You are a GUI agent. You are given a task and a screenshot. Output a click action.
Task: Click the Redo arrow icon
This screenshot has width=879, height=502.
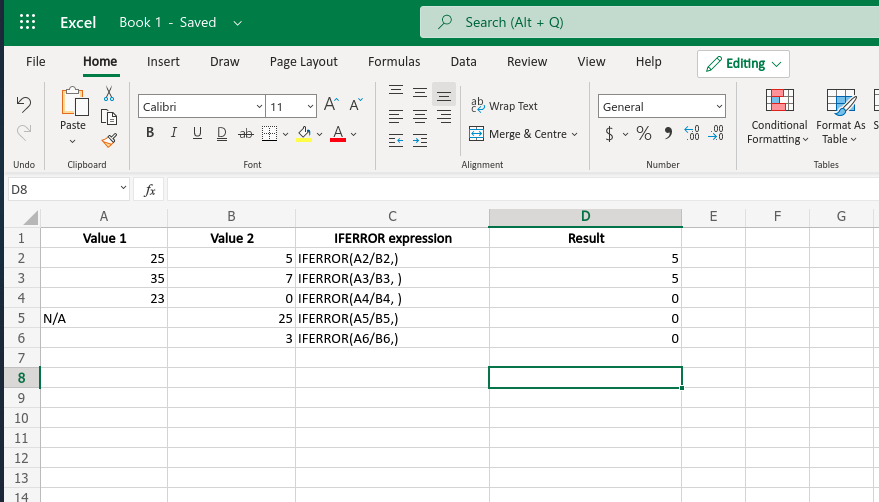(x=24, y=133)
